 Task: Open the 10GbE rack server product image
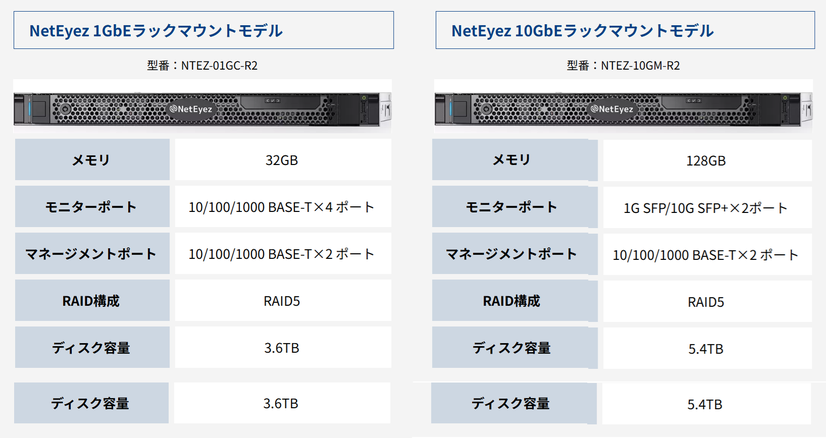click(624, 108)
